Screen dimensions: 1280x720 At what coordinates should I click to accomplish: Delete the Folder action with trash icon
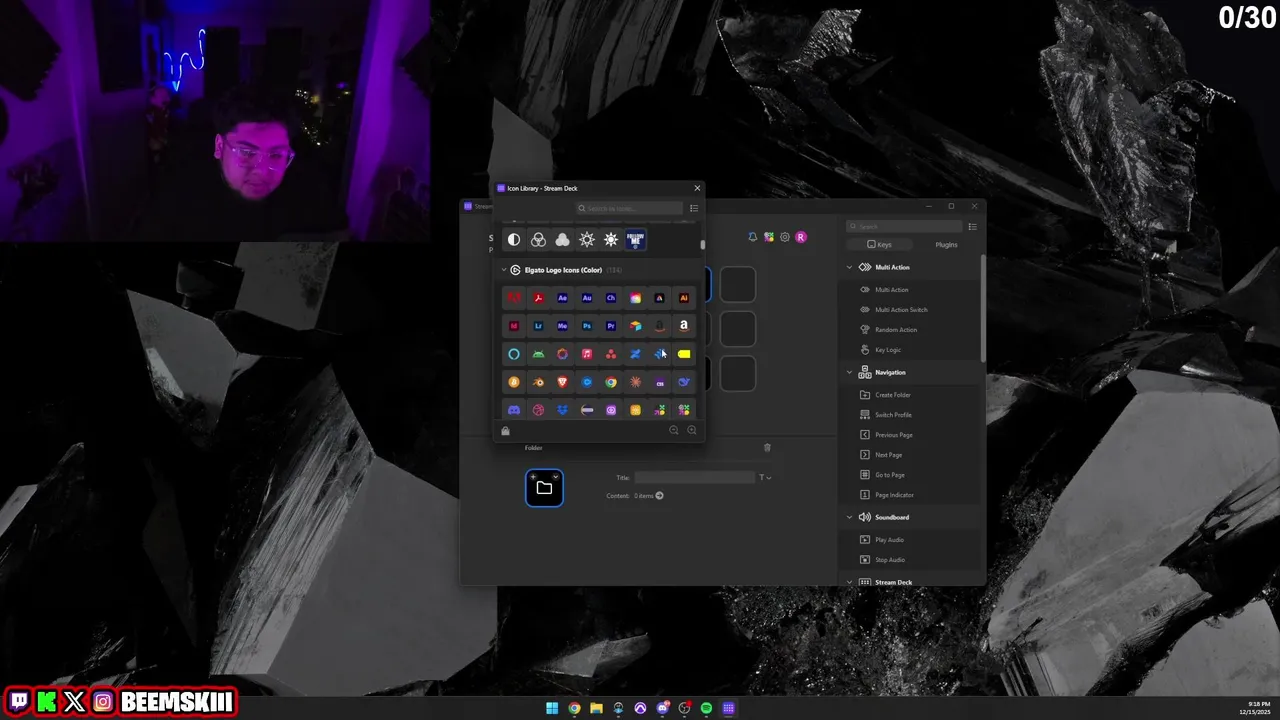click(768, 447)
